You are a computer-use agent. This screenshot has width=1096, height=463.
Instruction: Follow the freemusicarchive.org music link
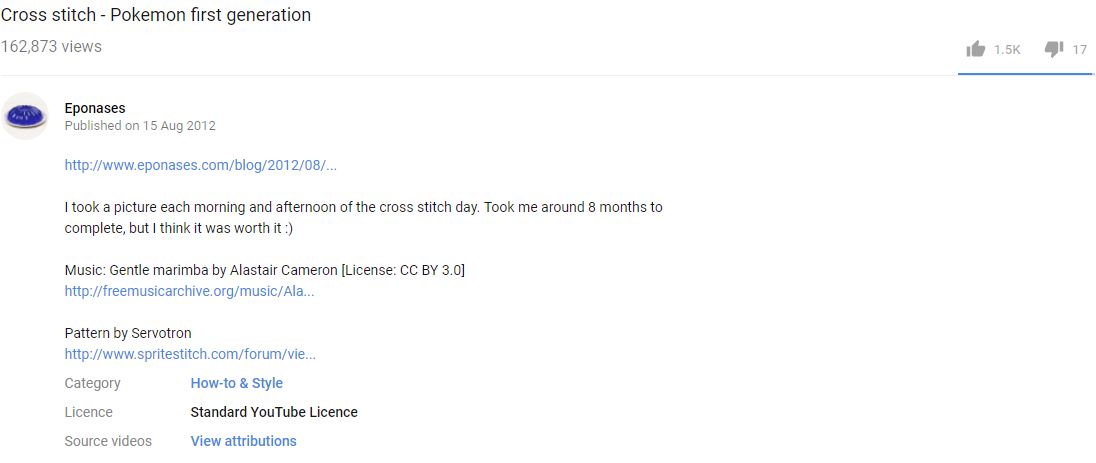(189, 291)
